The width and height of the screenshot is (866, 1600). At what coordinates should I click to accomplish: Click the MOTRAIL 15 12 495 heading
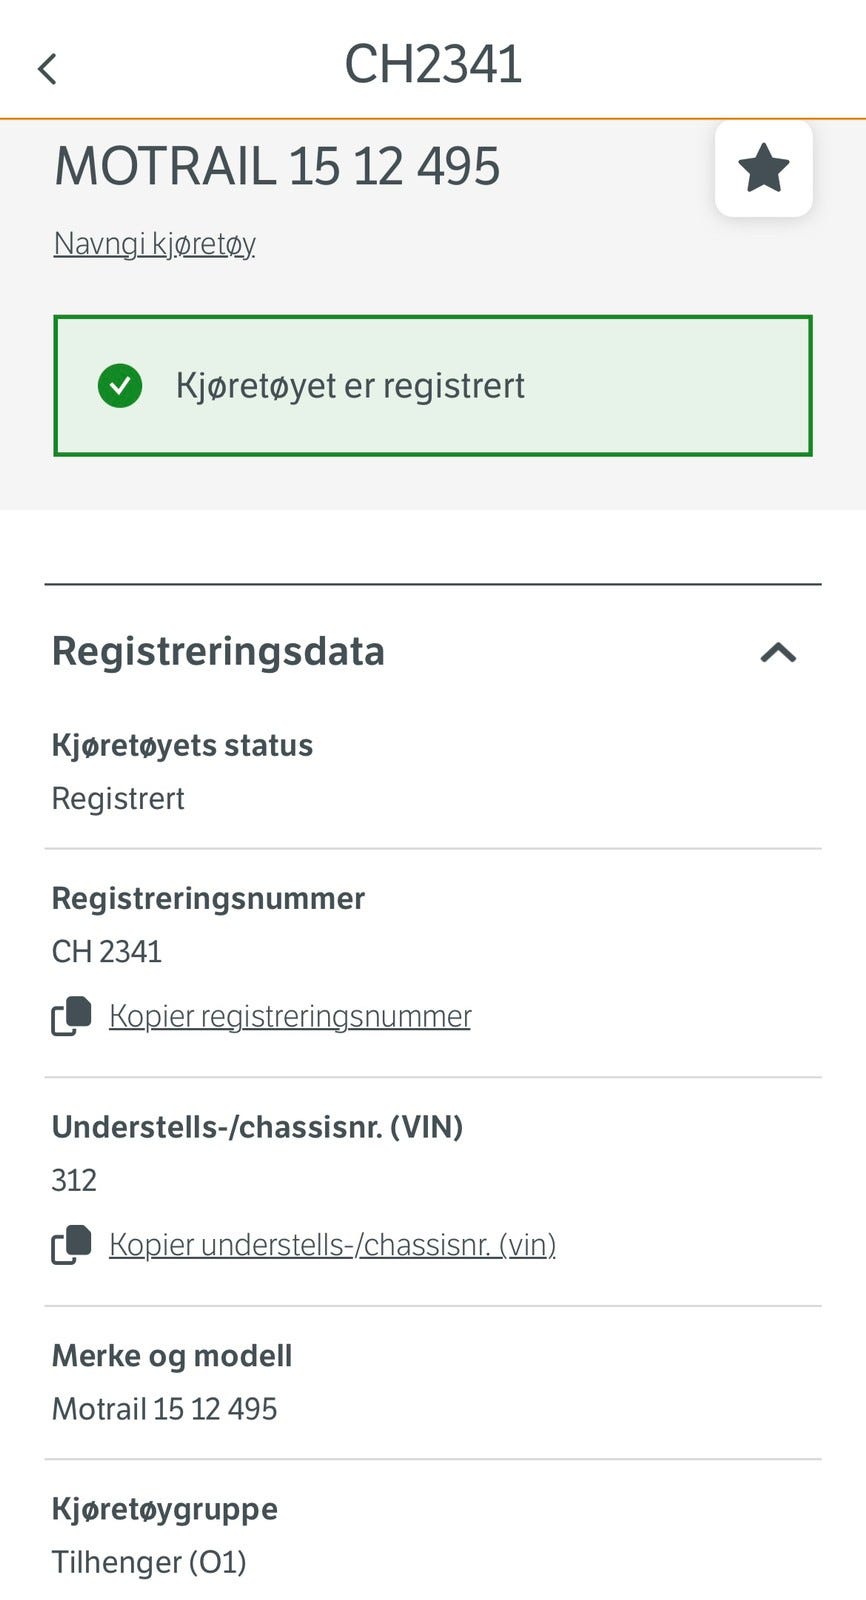[277, 166]
